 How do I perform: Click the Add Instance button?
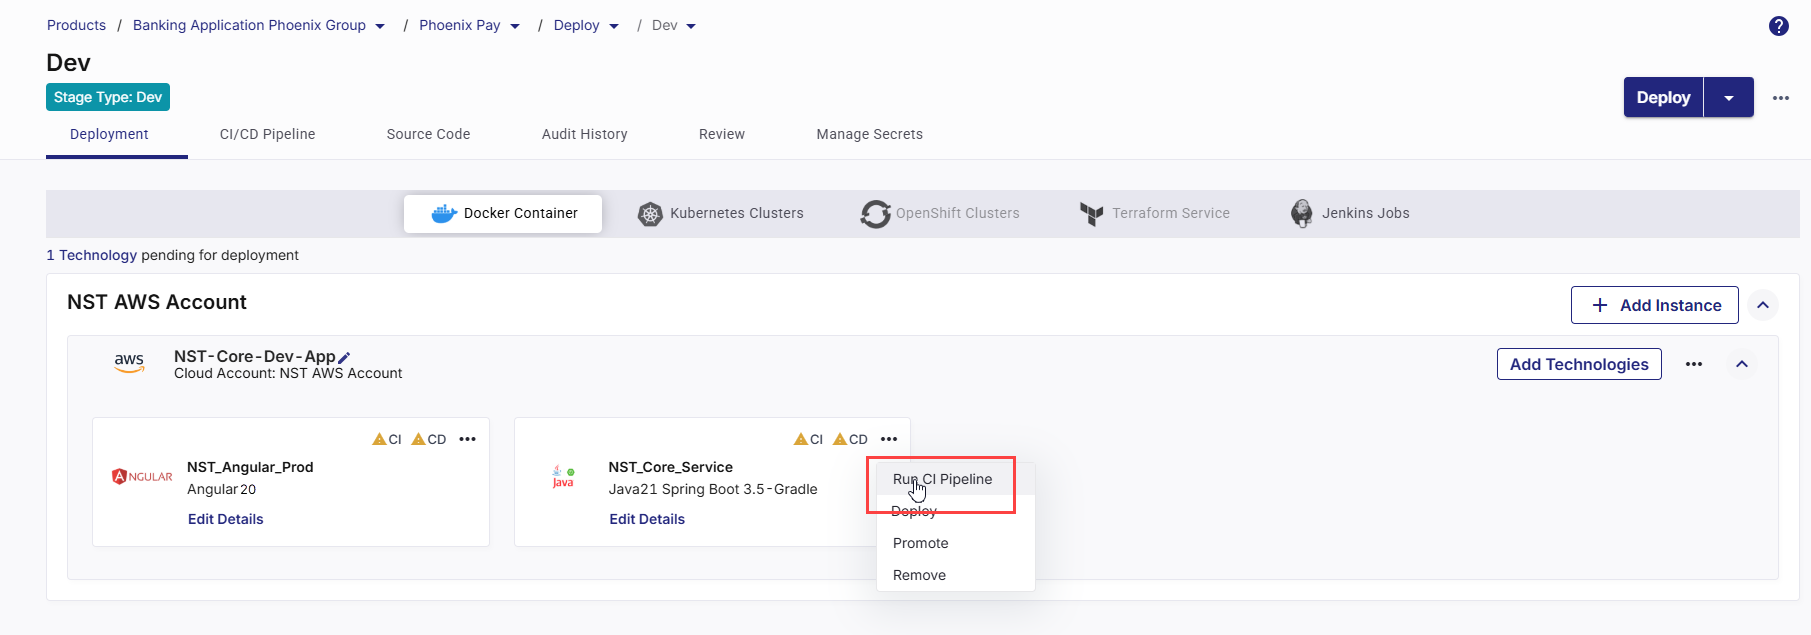click(x=1654, y=305)
